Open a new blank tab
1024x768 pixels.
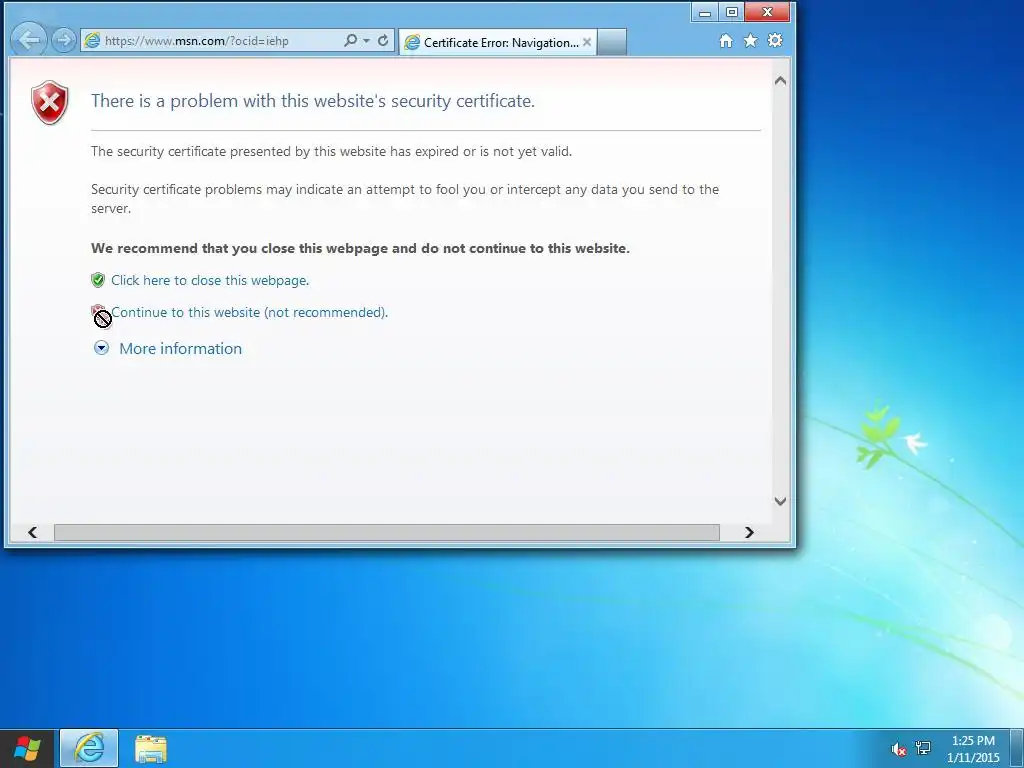[612, 42]
